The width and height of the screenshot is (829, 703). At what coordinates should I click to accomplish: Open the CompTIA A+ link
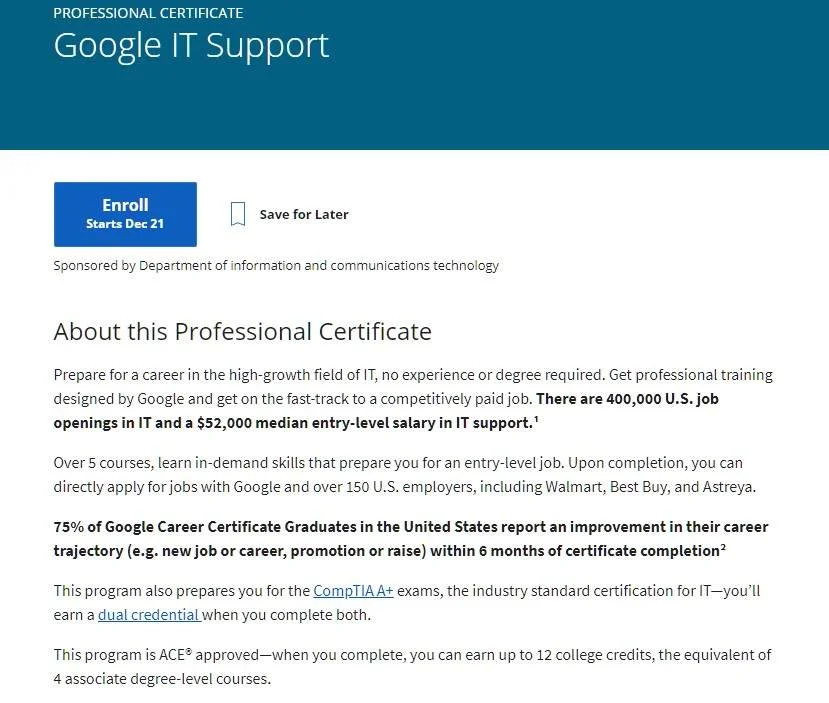(353, 590)
